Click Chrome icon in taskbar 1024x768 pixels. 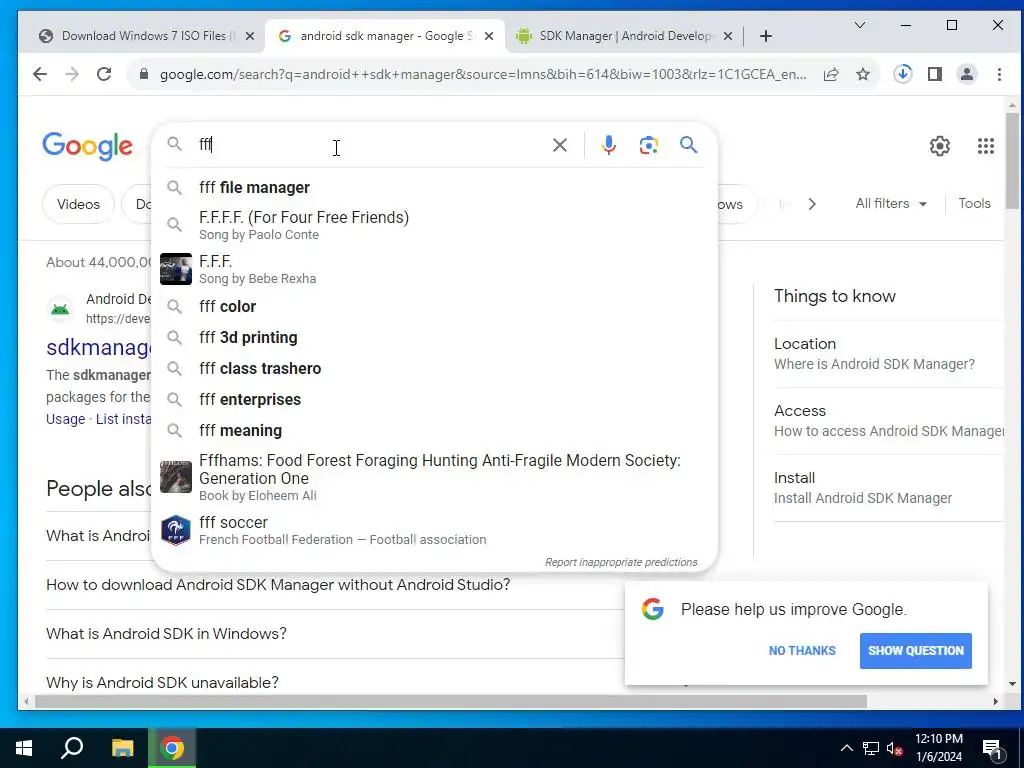tap(172, 748)
